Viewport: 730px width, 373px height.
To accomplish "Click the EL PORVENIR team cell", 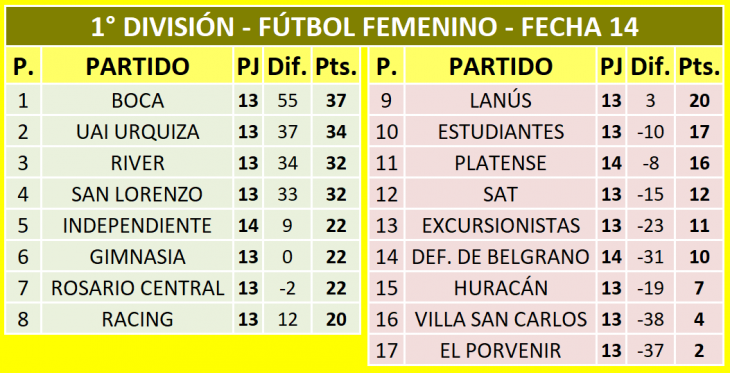I will (500, 350).
